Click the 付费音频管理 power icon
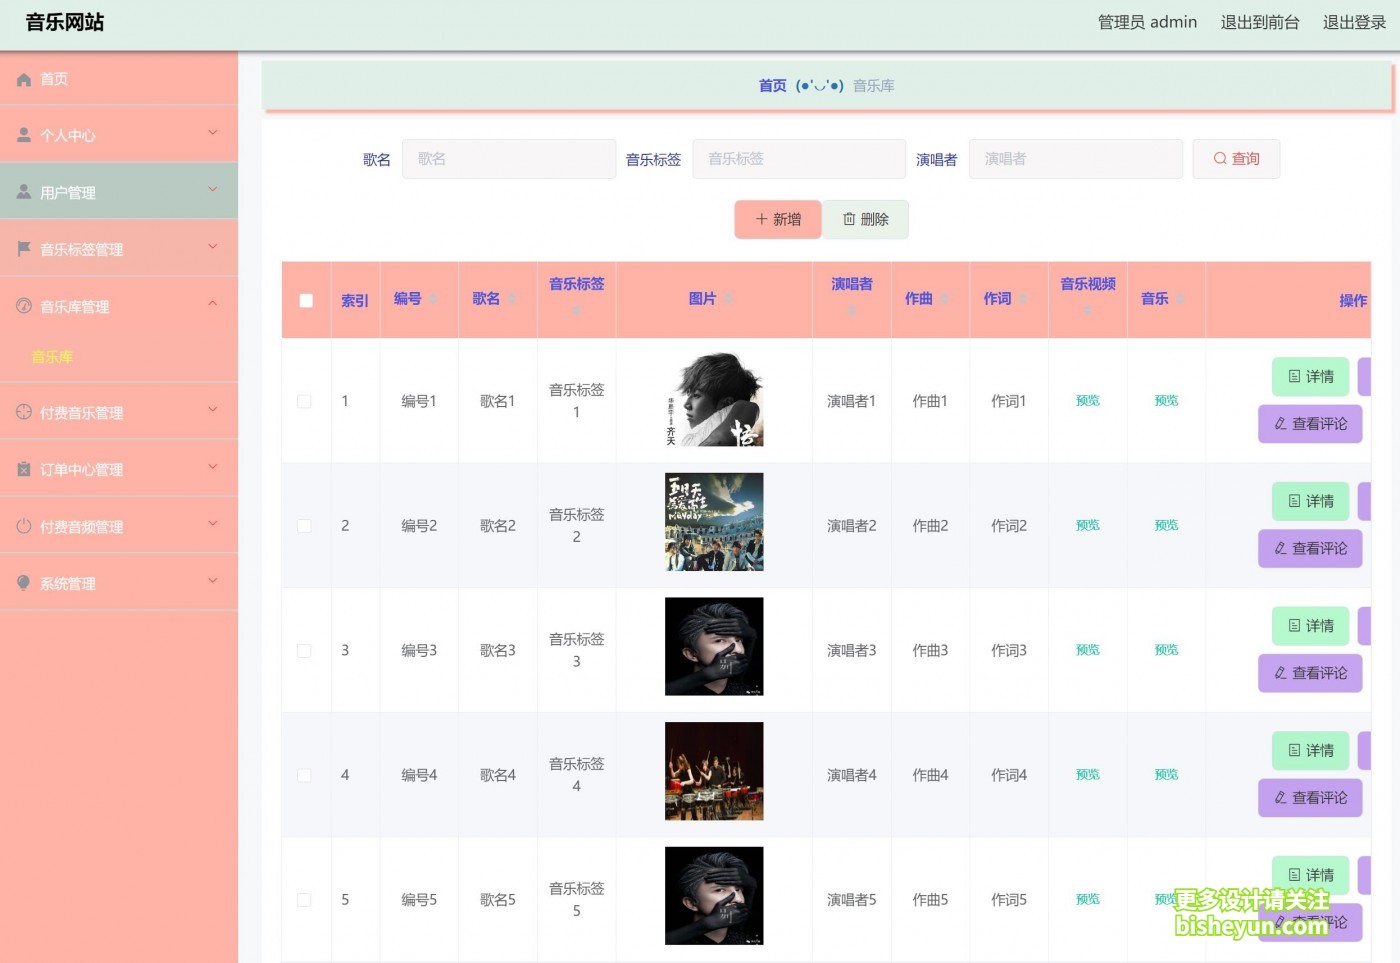Screen dimensions: 1400x963 (x=24, y=526)
